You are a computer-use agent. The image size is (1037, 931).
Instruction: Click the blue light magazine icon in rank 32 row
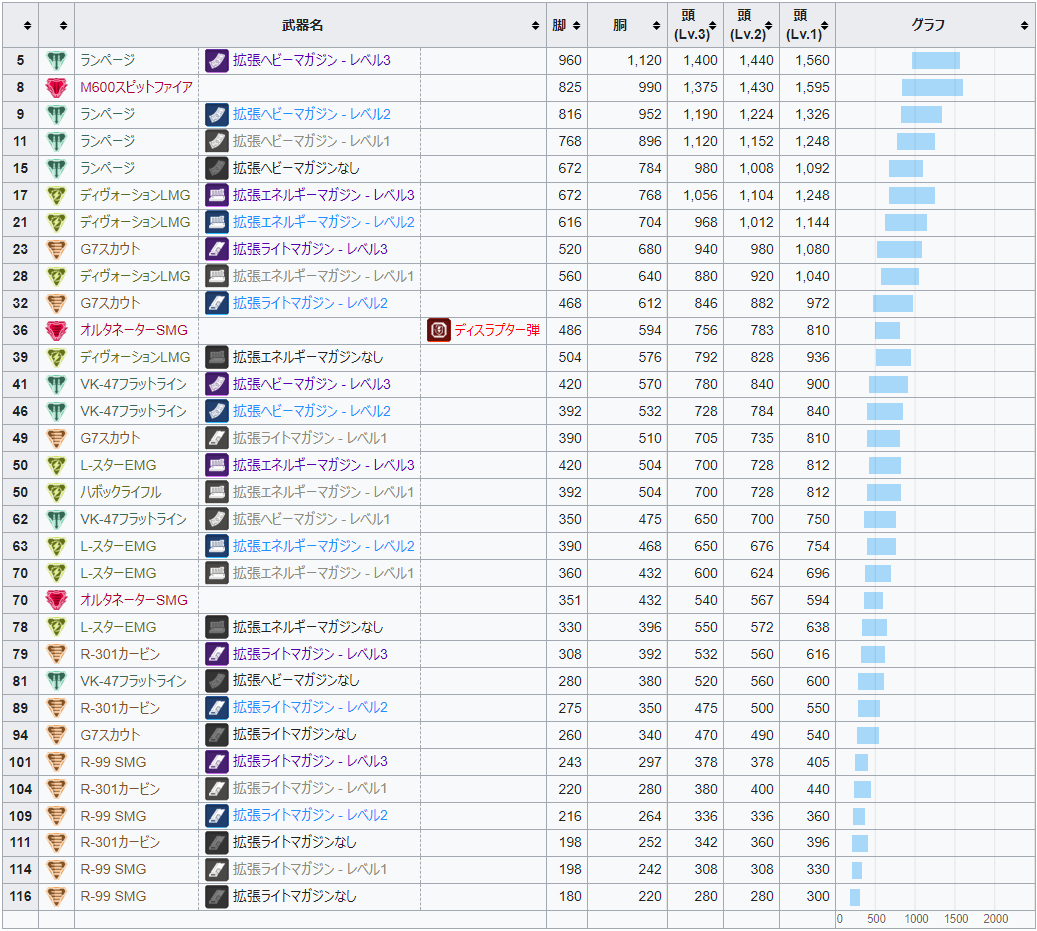[216, 304]
